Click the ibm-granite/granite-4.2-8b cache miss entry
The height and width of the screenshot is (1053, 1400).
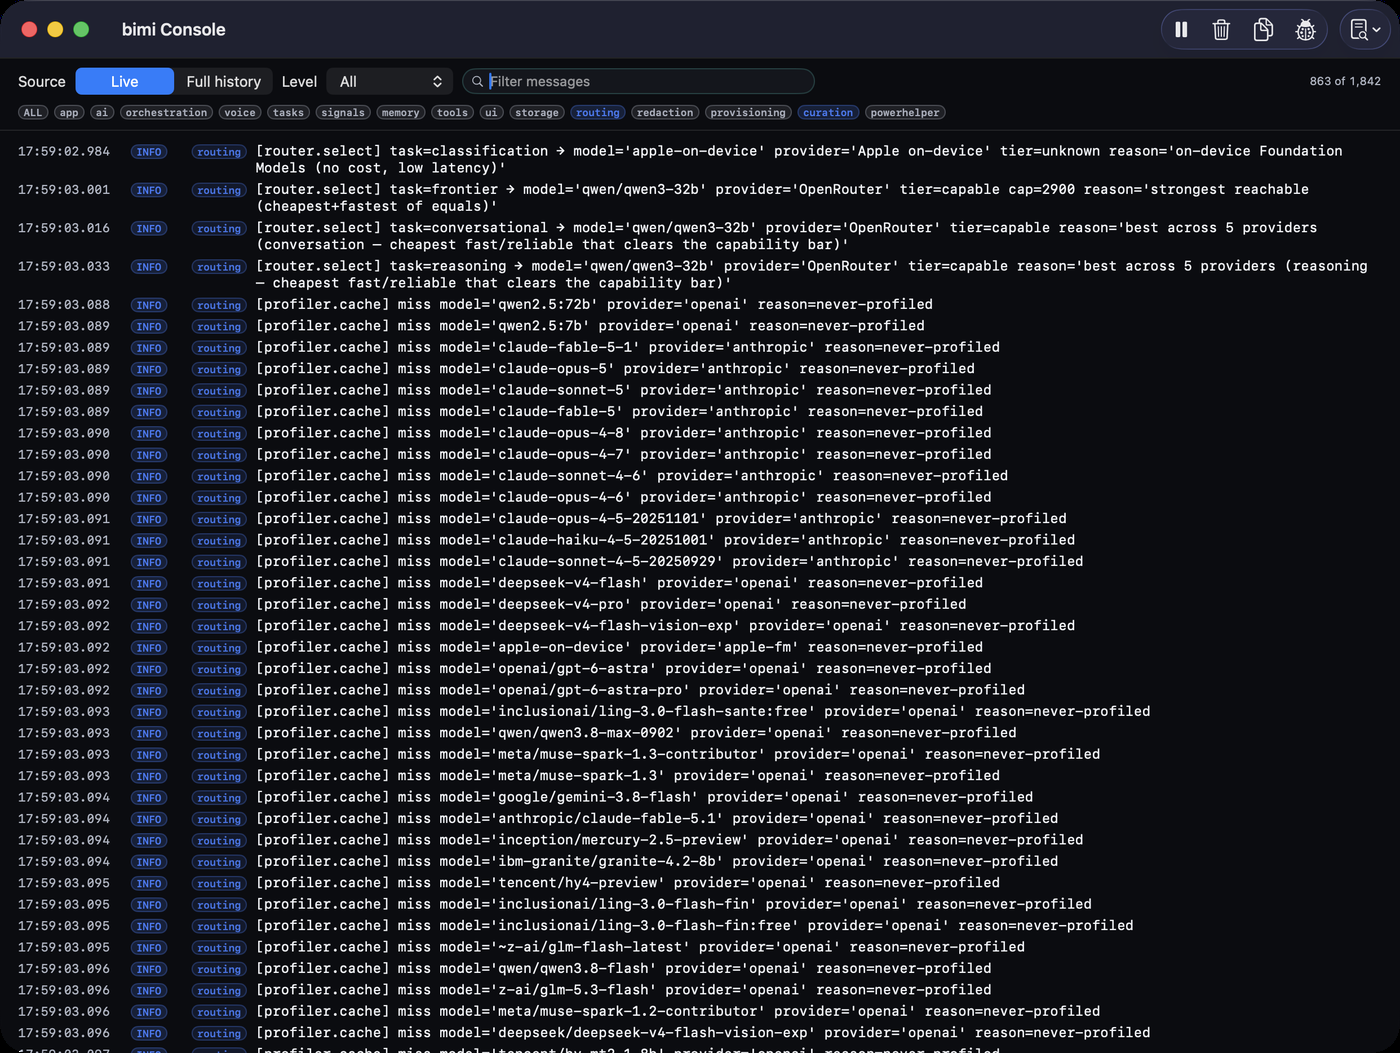(700, 862)
